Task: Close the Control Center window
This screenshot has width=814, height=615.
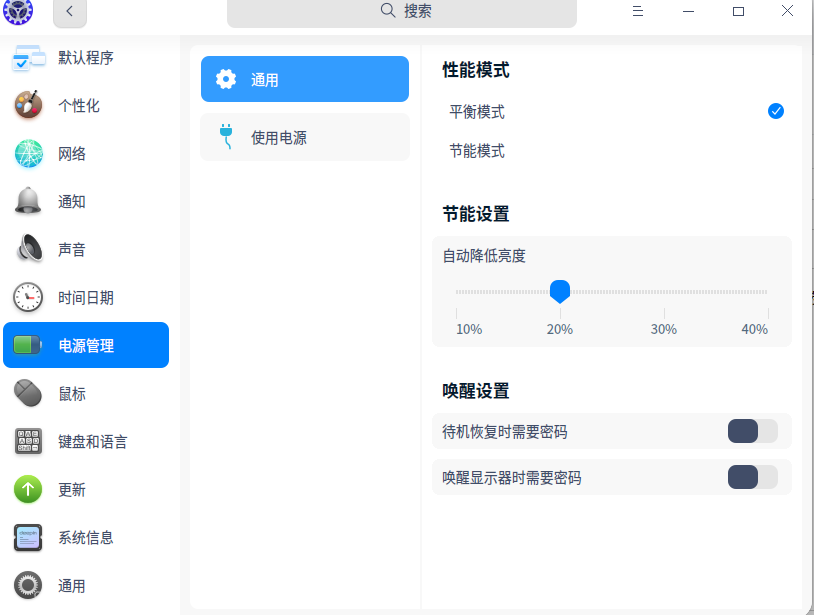Action: (787, 10)
